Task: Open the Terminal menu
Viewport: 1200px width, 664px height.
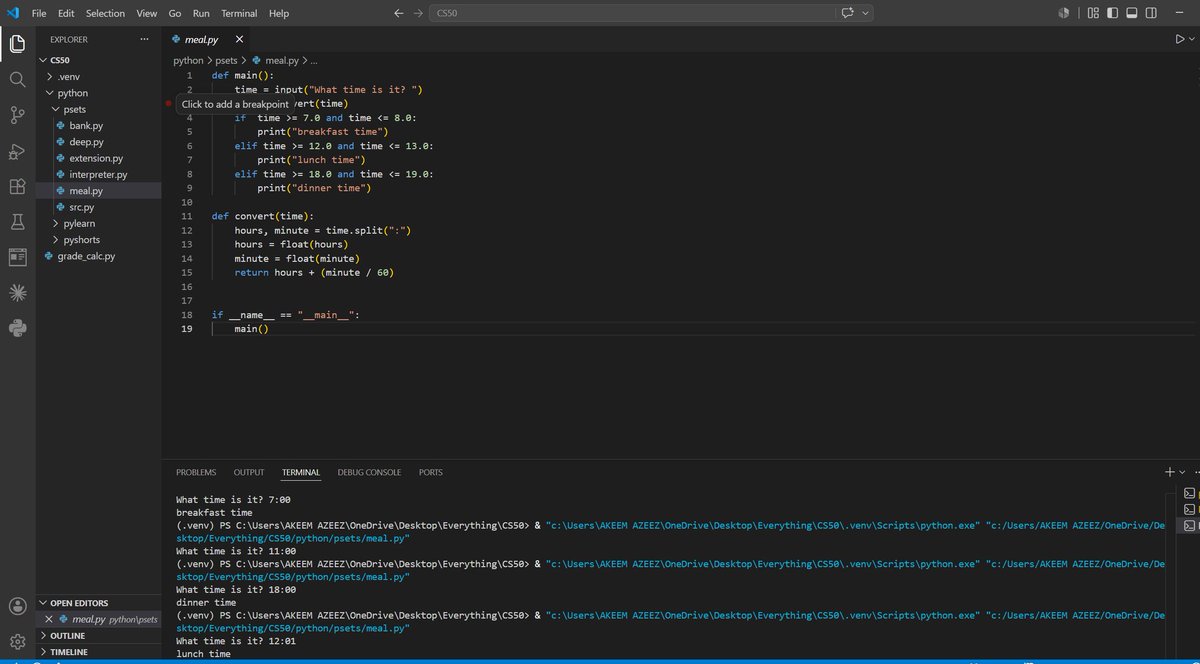Action: pyautogui.click(x=239, y=13)
